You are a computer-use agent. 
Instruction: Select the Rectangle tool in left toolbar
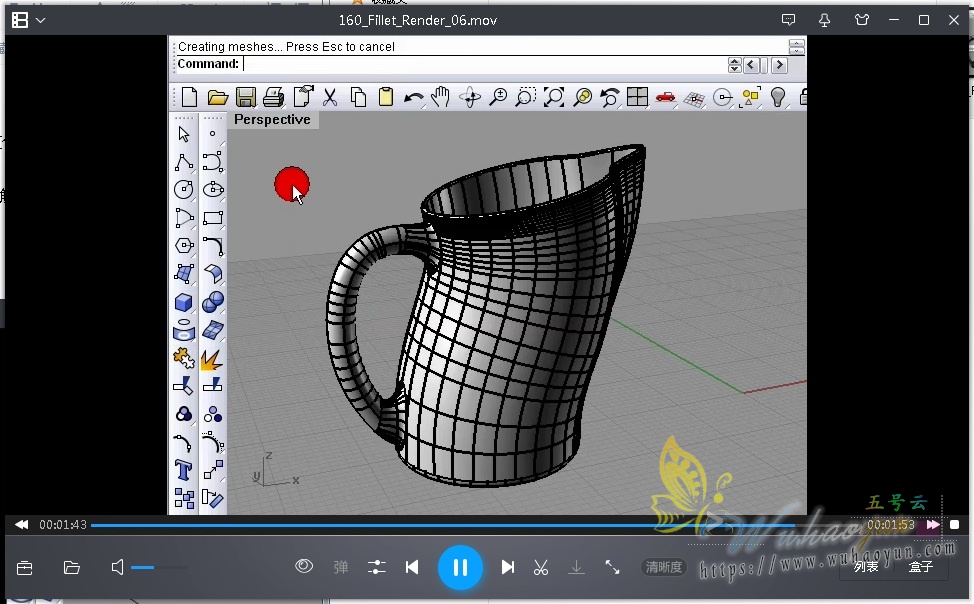(x=213, y=218)
